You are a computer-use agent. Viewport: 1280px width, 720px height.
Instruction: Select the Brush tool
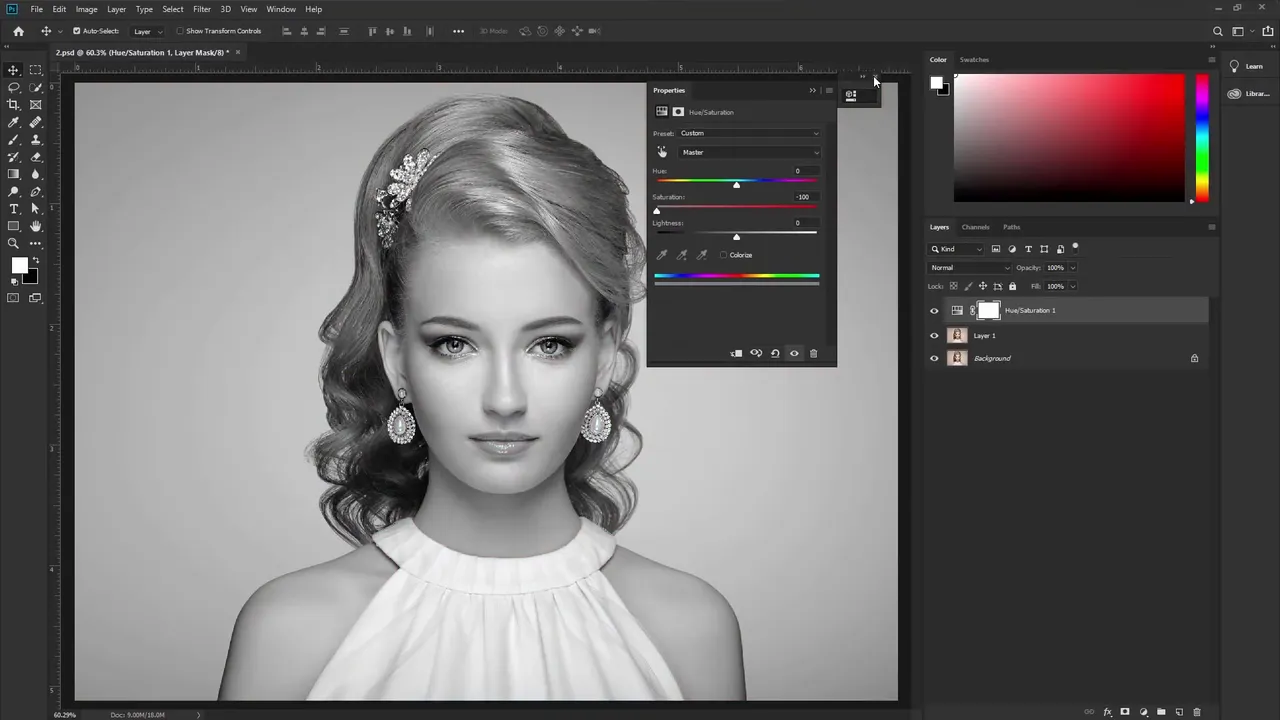14,140
